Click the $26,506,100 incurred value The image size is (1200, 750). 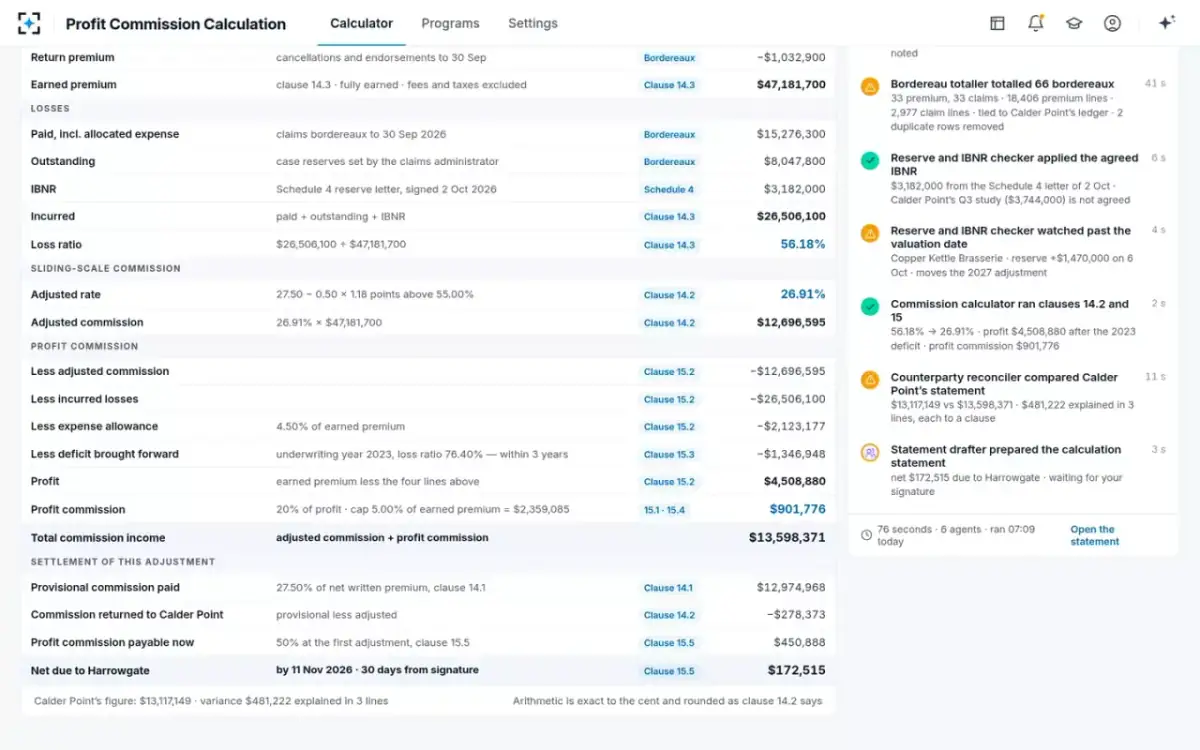point(791,216)
